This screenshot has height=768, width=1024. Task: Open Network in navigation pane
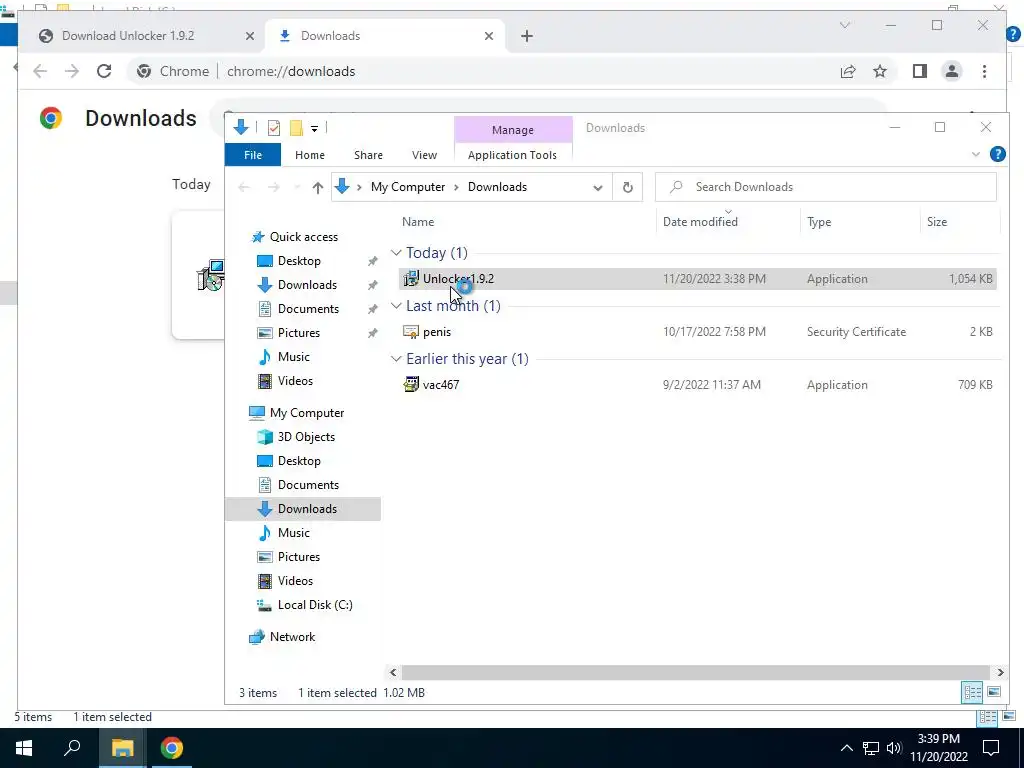(x=292, y=637)
